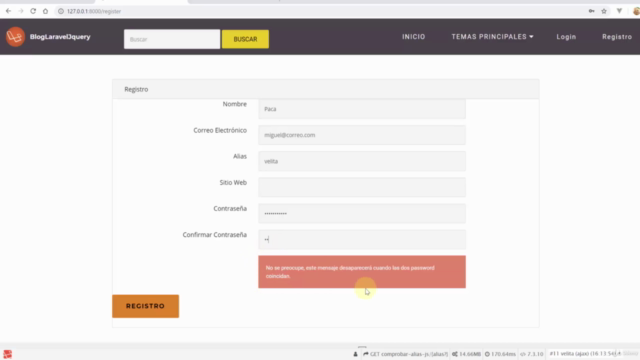Open the Laravel Debugbar logo icon

click(8, 354)
